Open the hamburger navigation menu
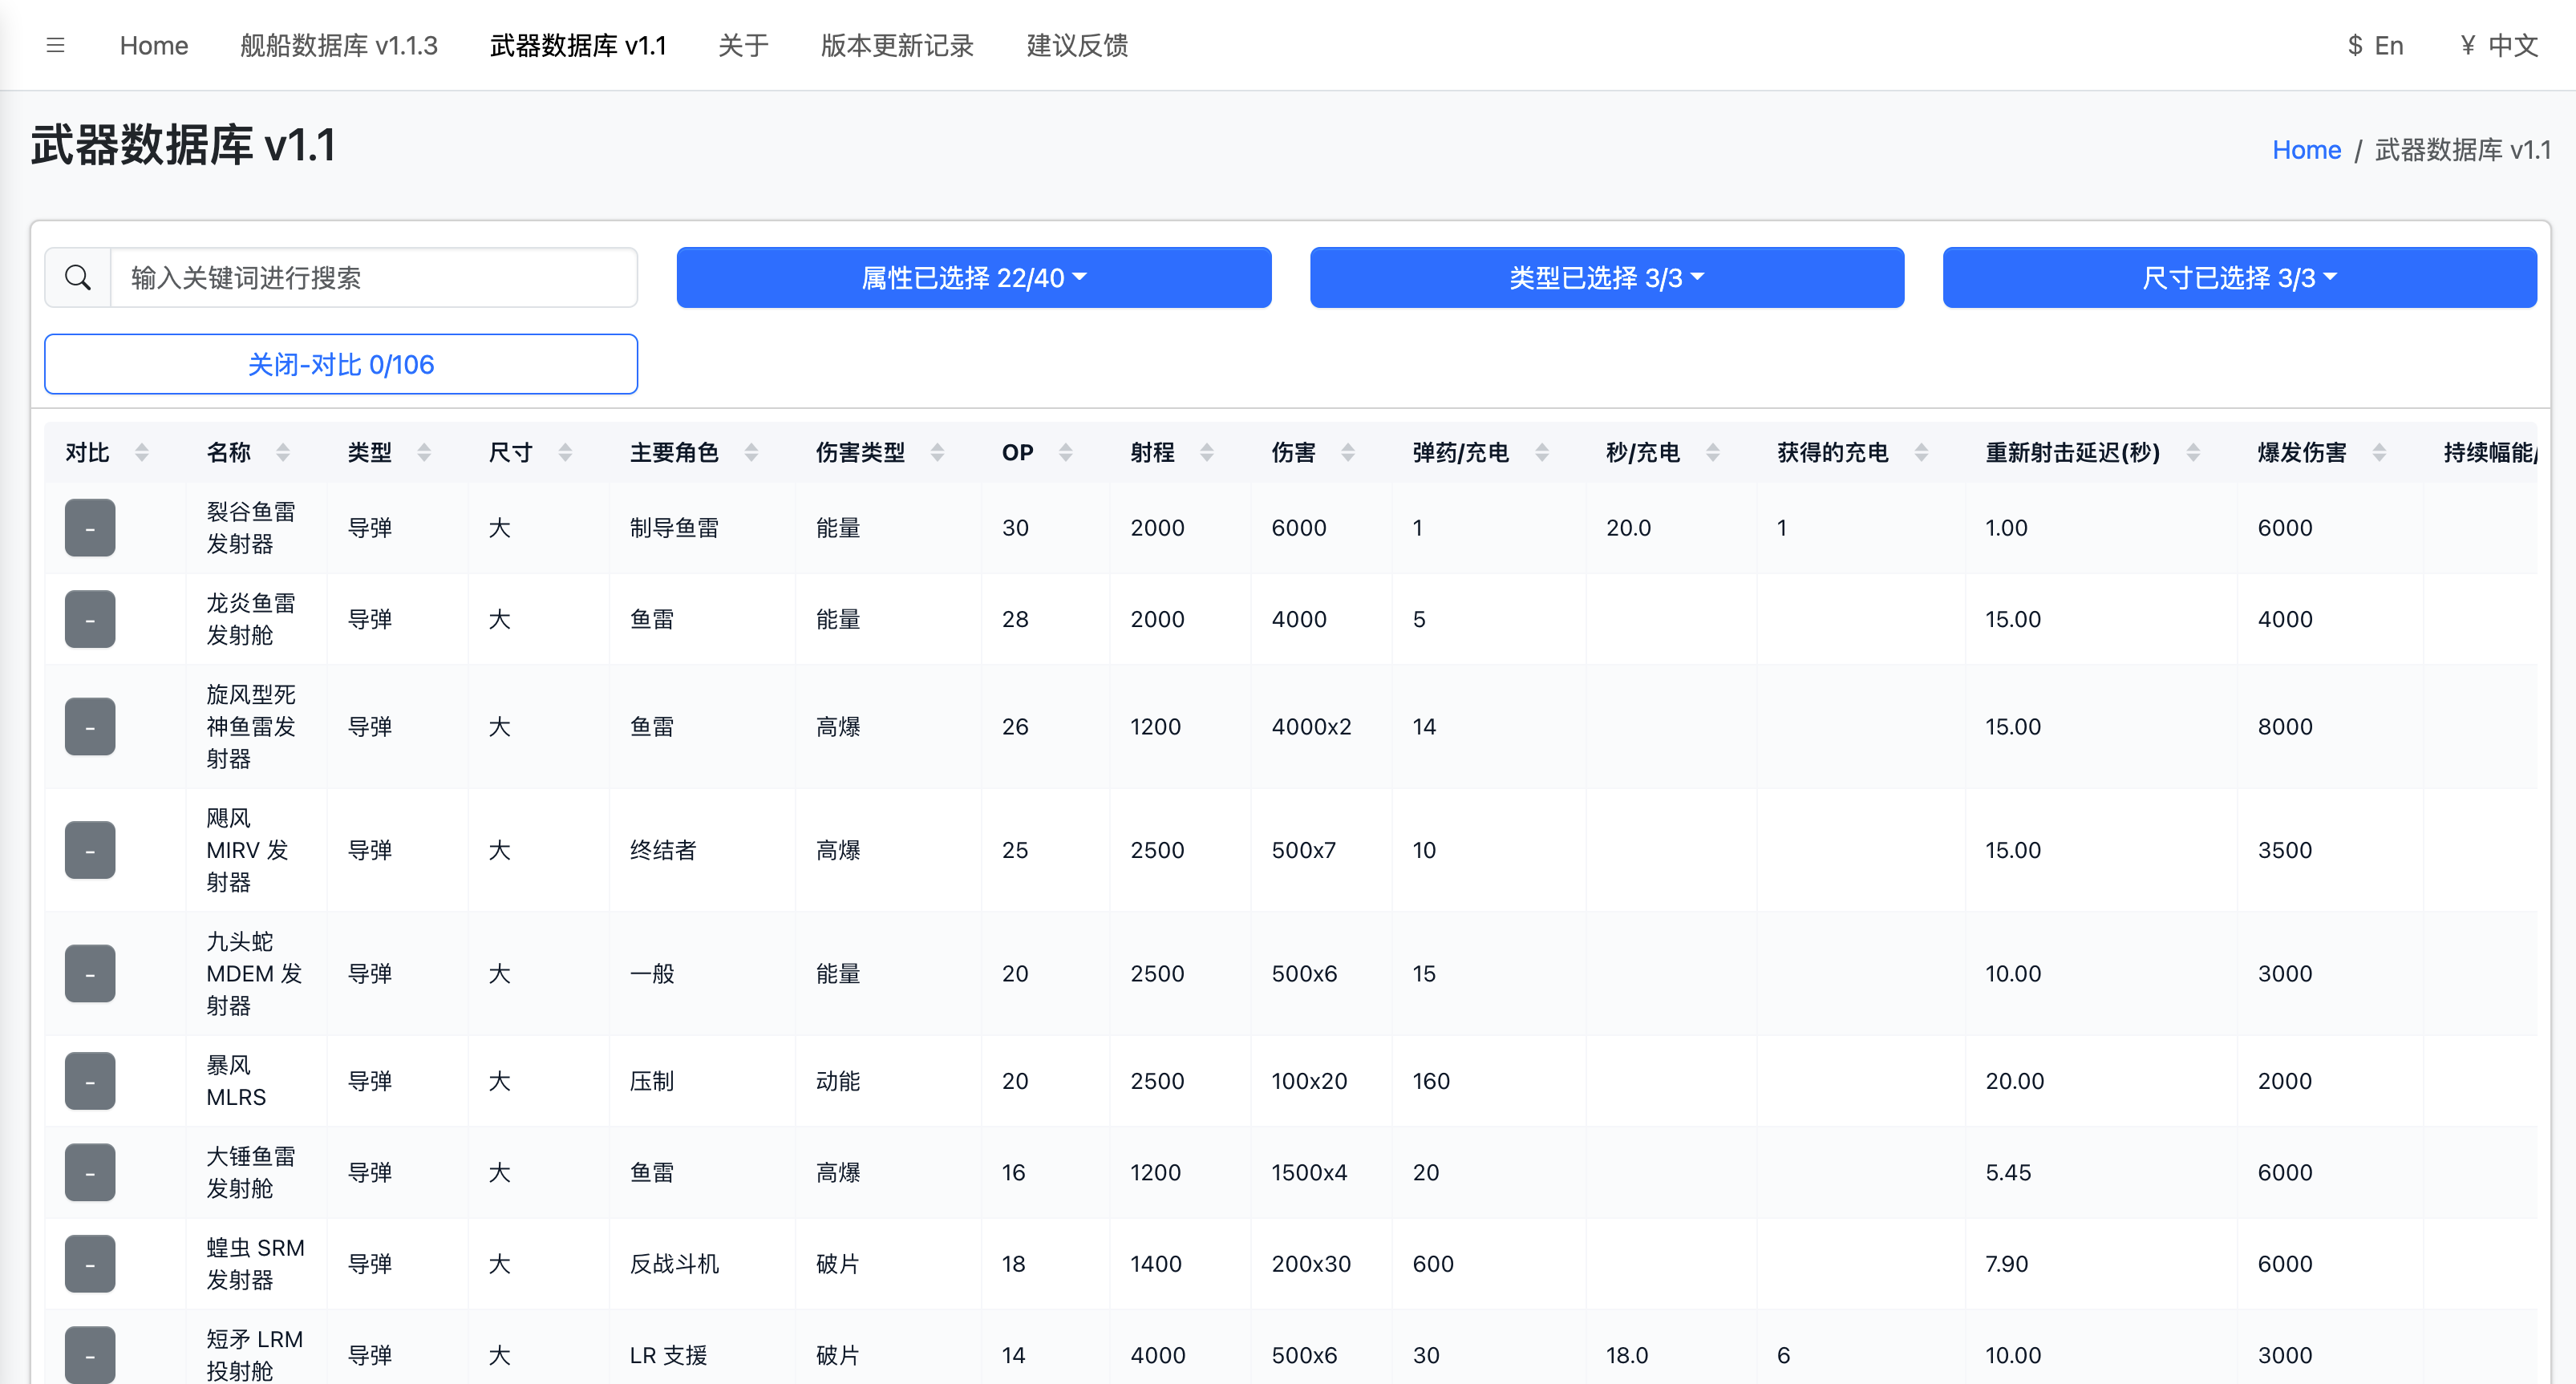The width and height of the screenshot is (2576, 1384). [55, 45]
